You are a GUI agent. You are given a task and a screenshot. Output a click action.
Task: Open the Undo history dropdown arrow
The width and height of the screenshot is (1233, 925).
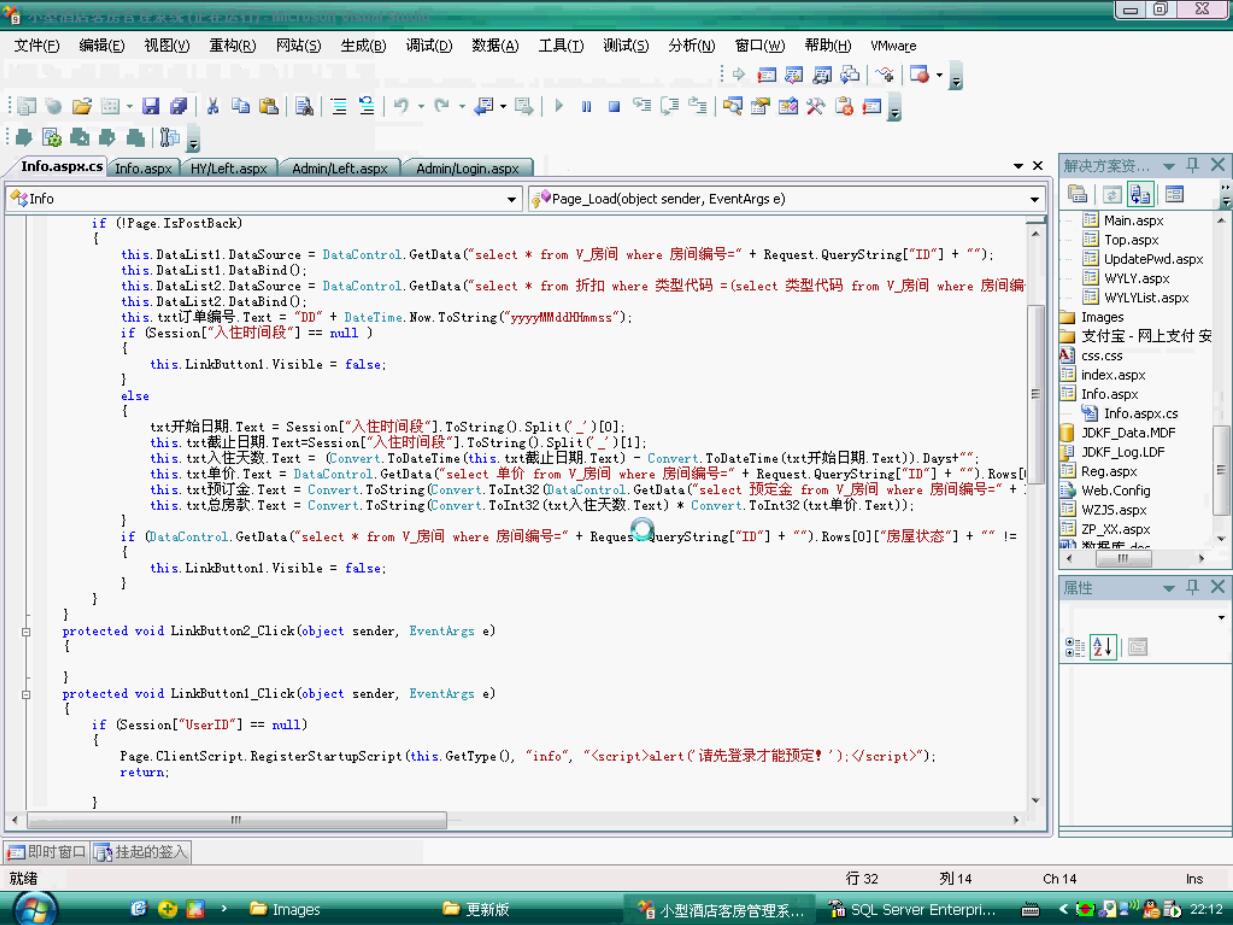421,106
